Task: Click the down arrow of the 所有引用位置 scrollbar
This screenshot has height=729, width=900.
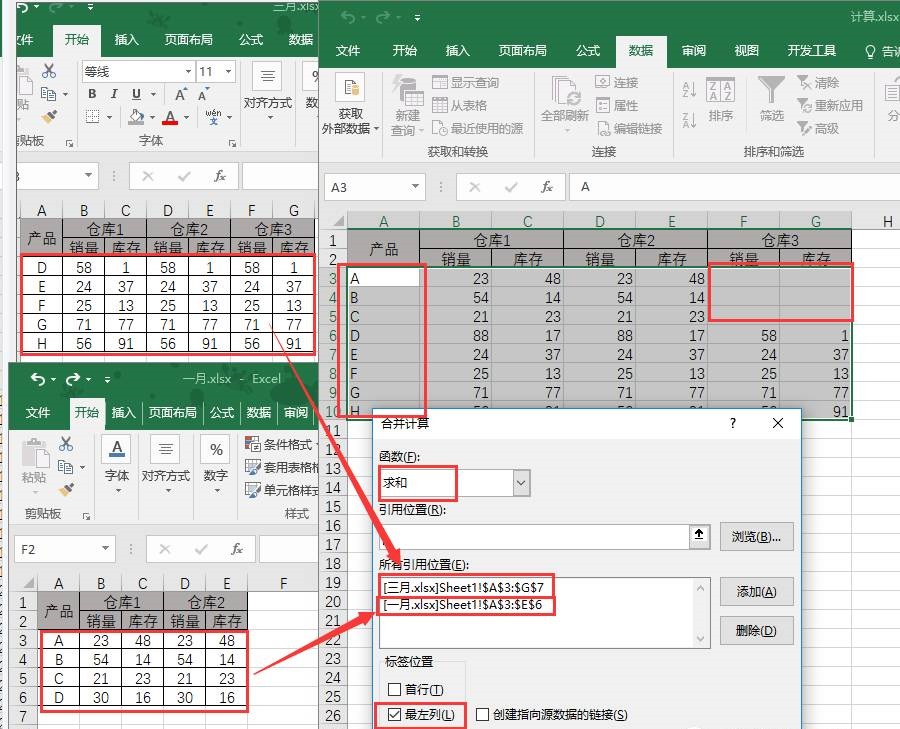Action: 701,638
